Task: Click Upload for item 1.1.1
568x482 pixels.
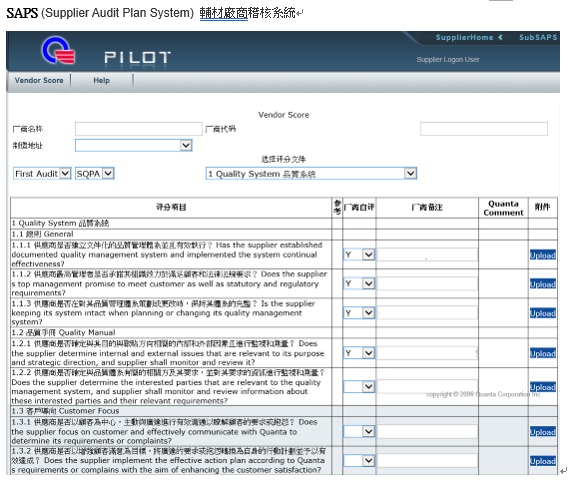Action: point(543,255)
